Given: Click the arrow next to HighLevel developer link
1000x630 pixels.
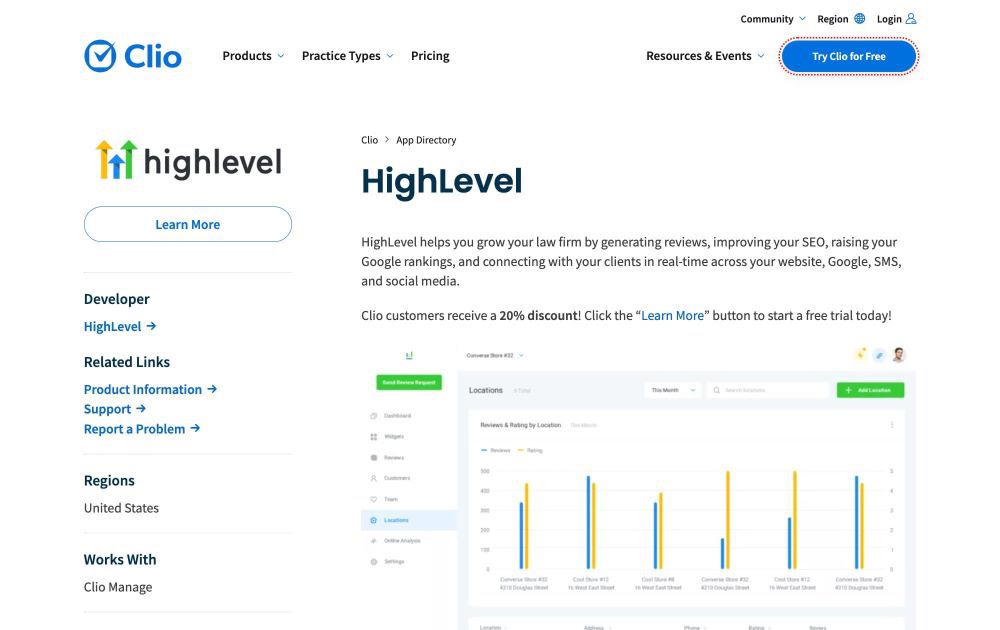Looking at the screenshot, I should tap(151, 326).
